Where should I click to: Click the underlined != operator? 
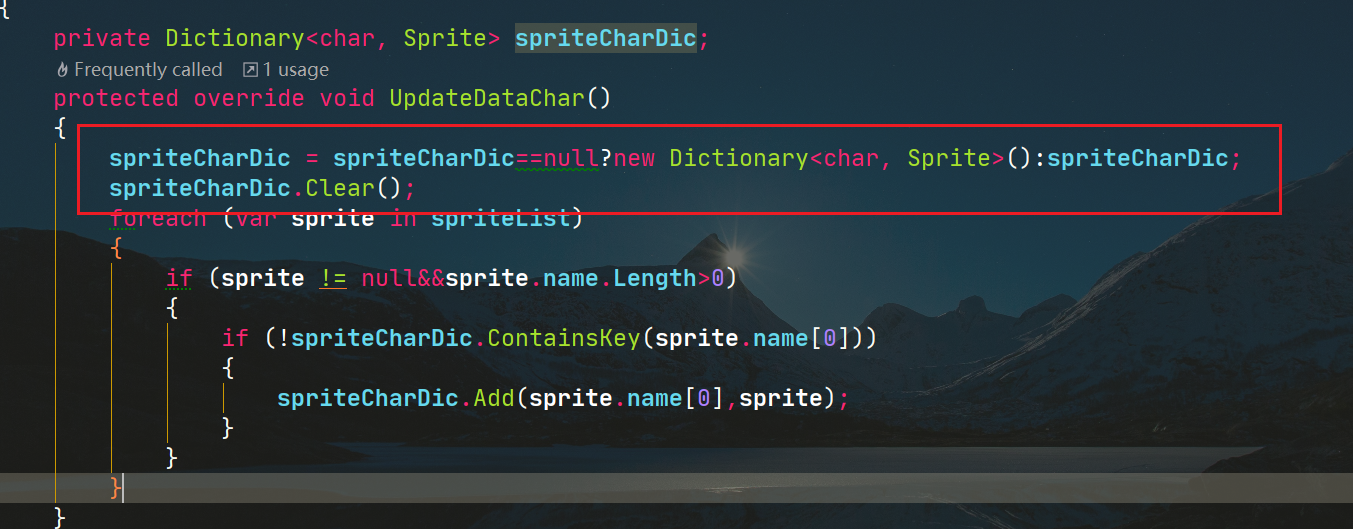click(333, 278)
